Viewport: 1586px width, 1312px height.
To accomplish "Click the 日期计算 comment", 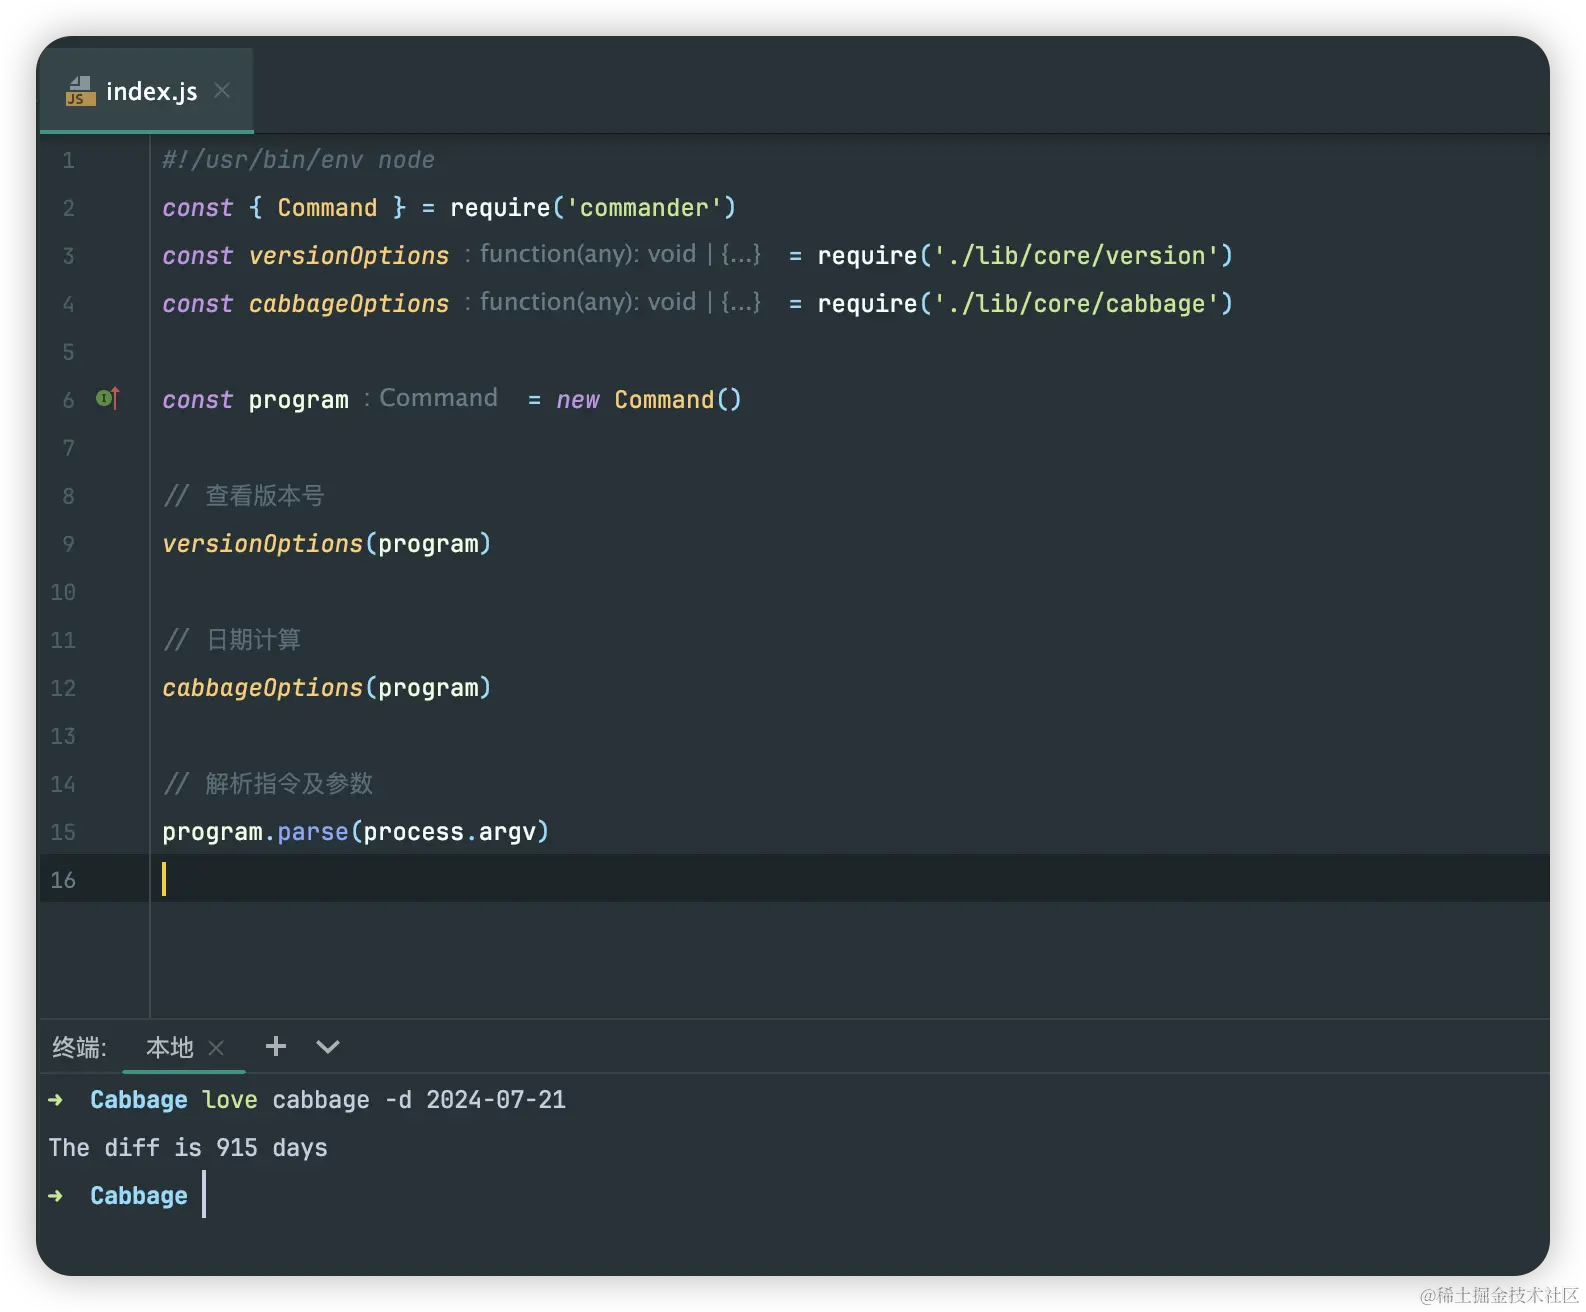I will pos(232,640).
